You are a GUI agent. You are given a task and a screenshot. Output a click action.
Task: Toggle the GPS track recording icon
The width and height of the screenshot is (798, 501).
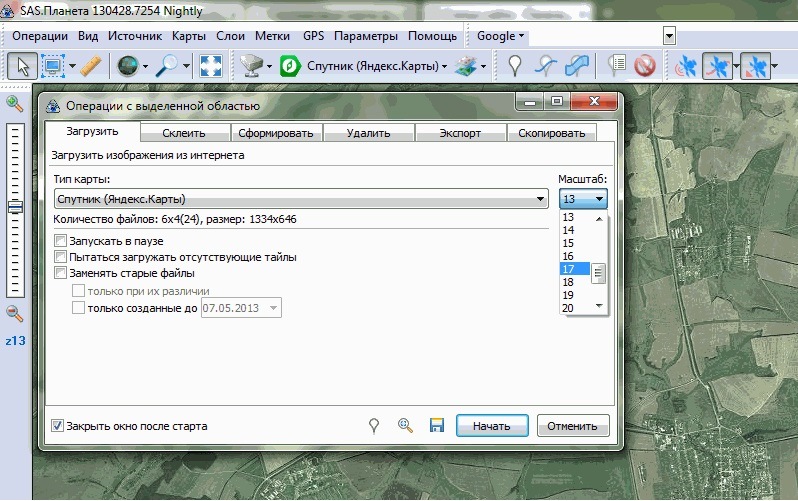[x=717, y=66]
